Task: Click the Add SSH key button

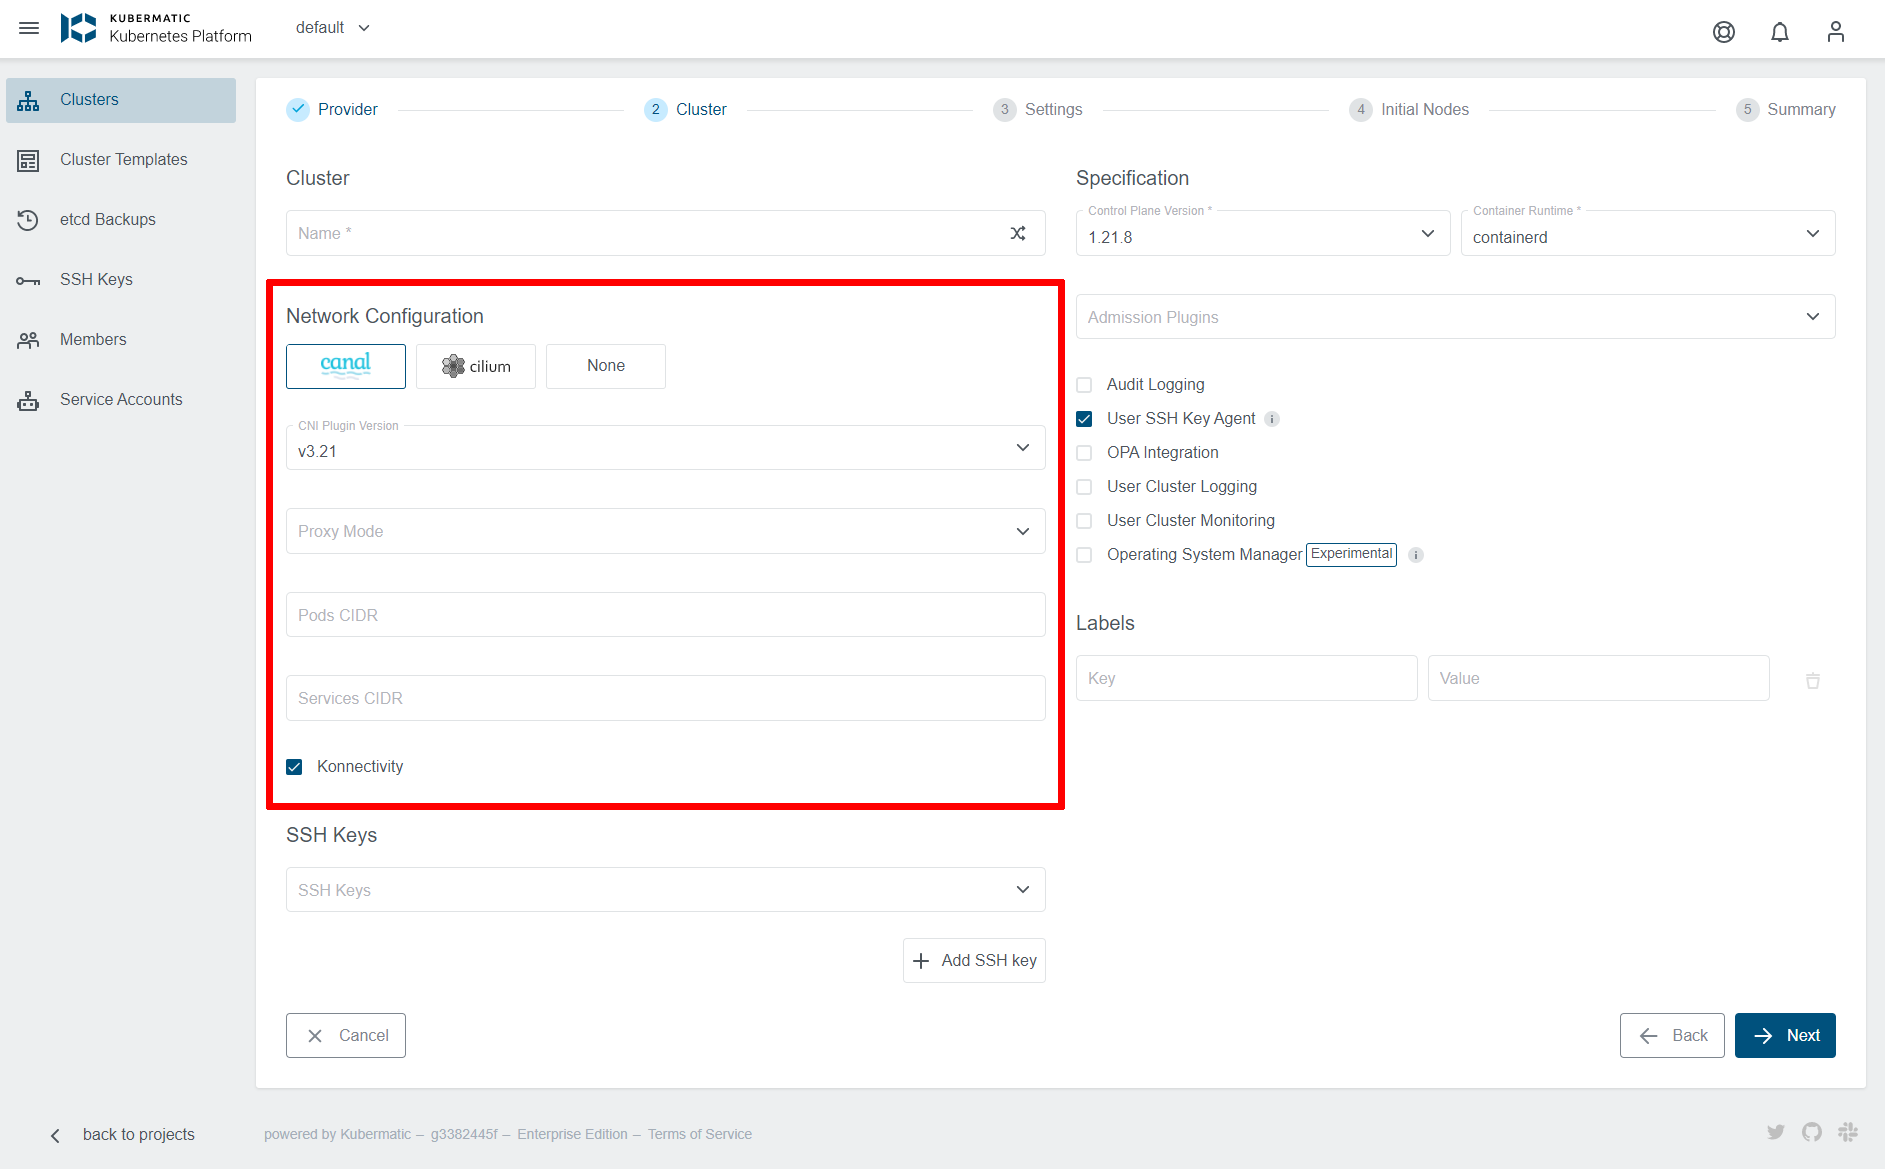Action: pyautogui.click(x=973, y=960)
